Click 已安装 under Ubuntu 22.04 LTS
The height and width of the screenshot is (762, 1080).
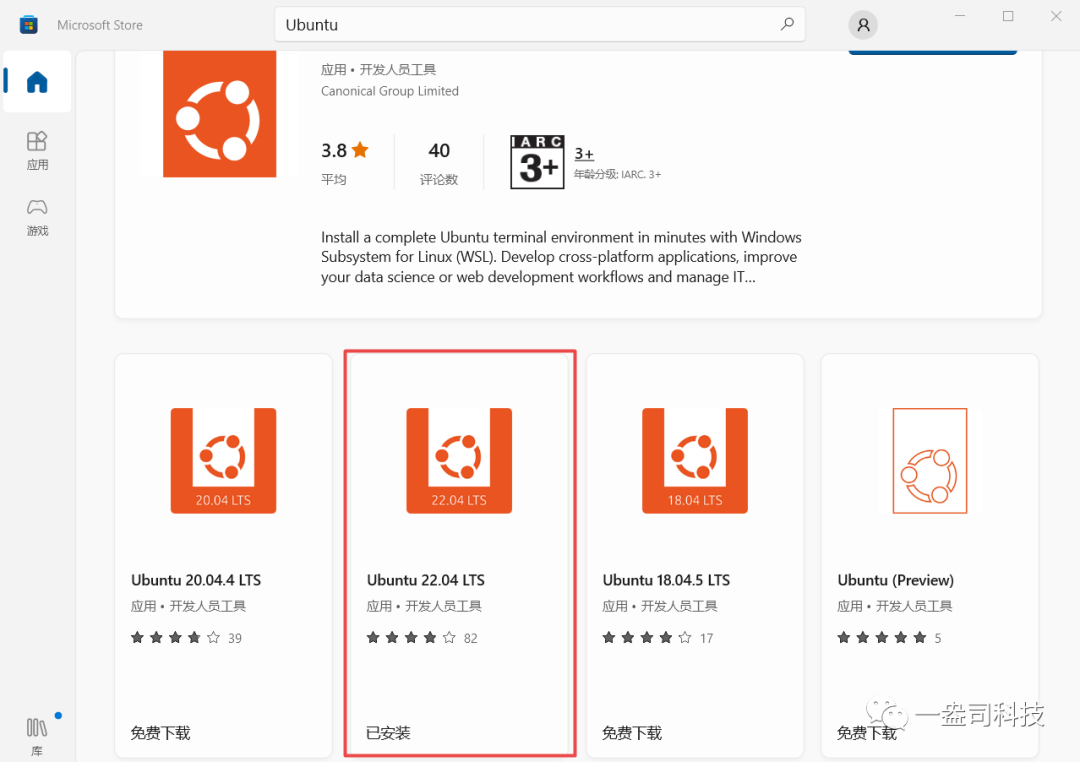(388, 733)
